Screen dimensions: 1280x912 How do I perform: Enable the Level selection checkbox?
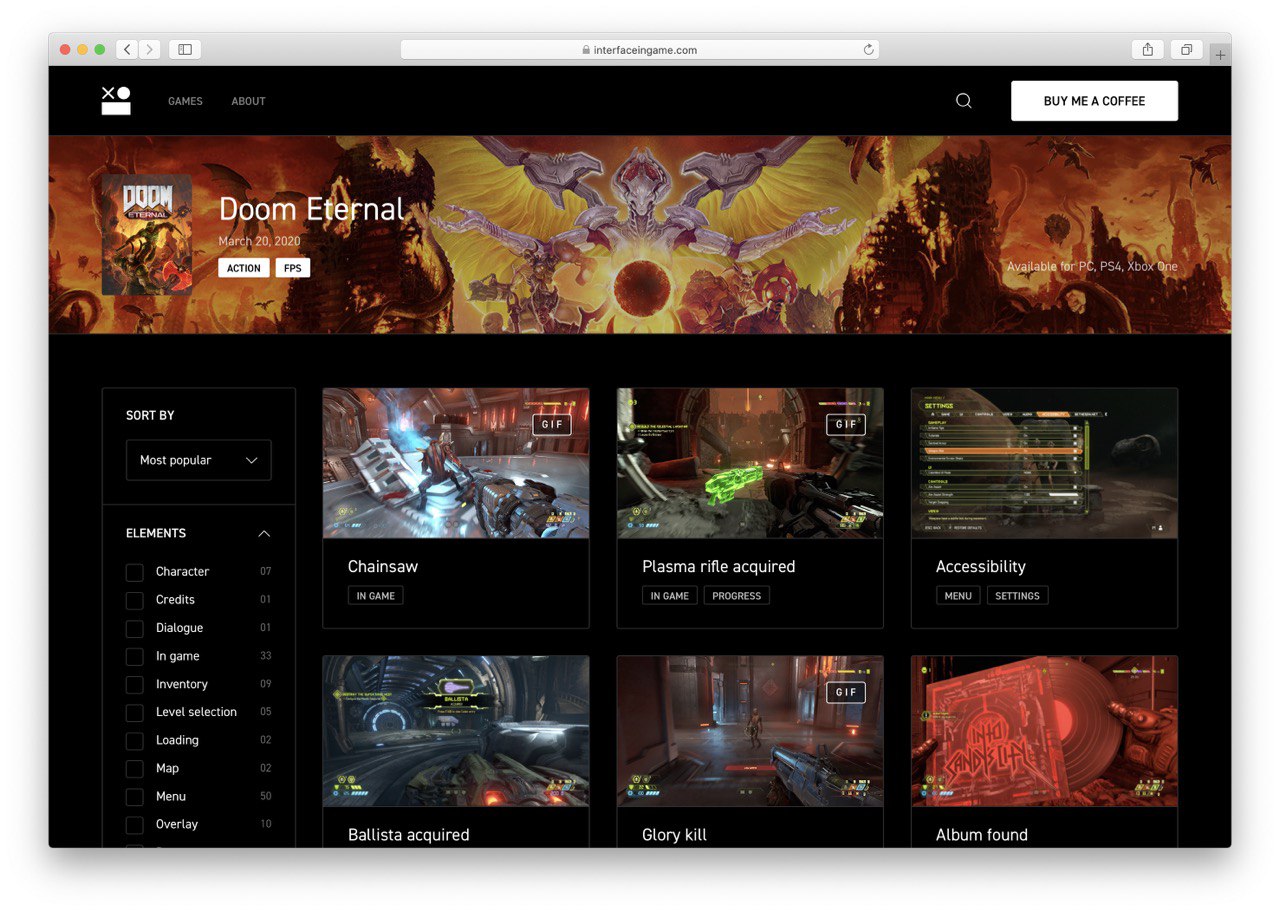tap(134, 712)
